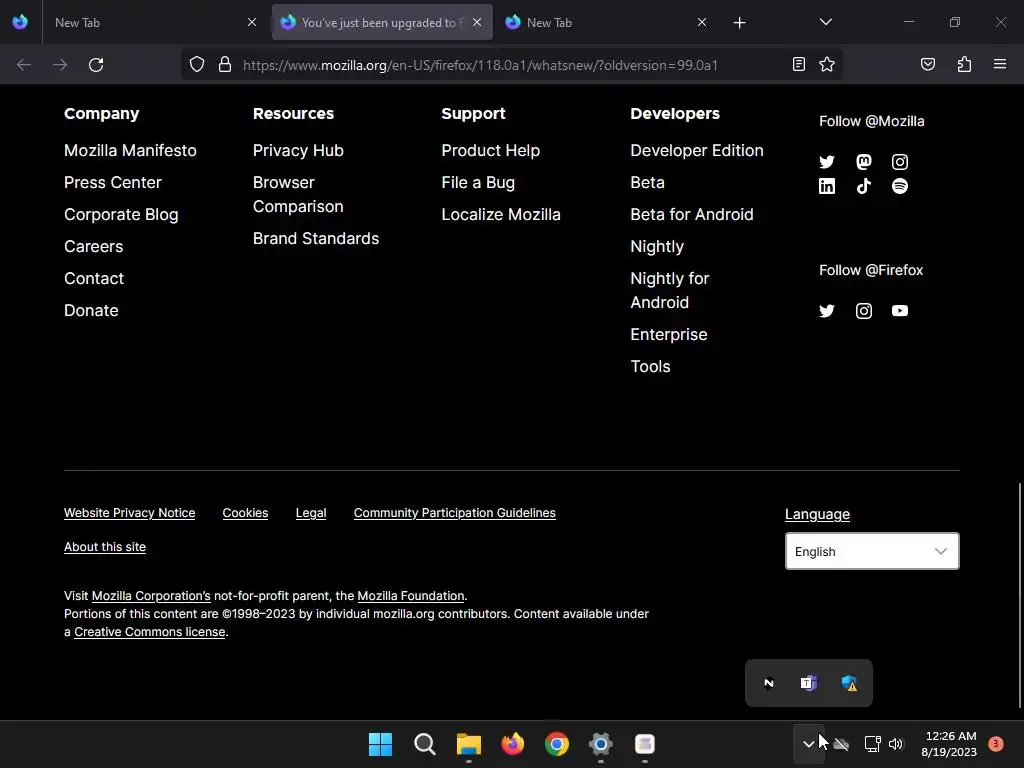Open Windows Security tray icon
1024x768 pixels.
tap(849, 683)
